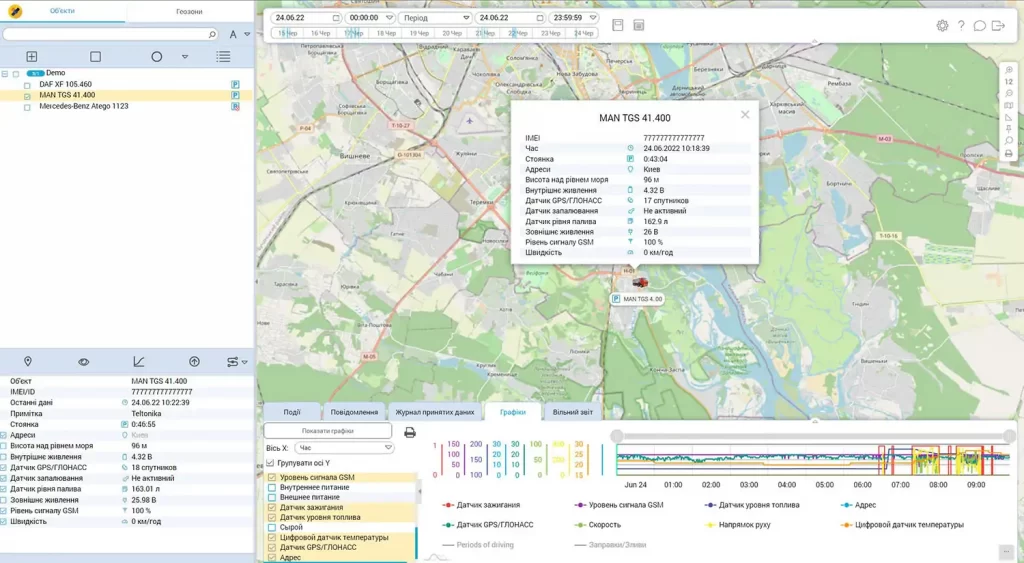Click the start date field 24.06.22
This screenshot has height=563, width=1024.
click(307, 18)
